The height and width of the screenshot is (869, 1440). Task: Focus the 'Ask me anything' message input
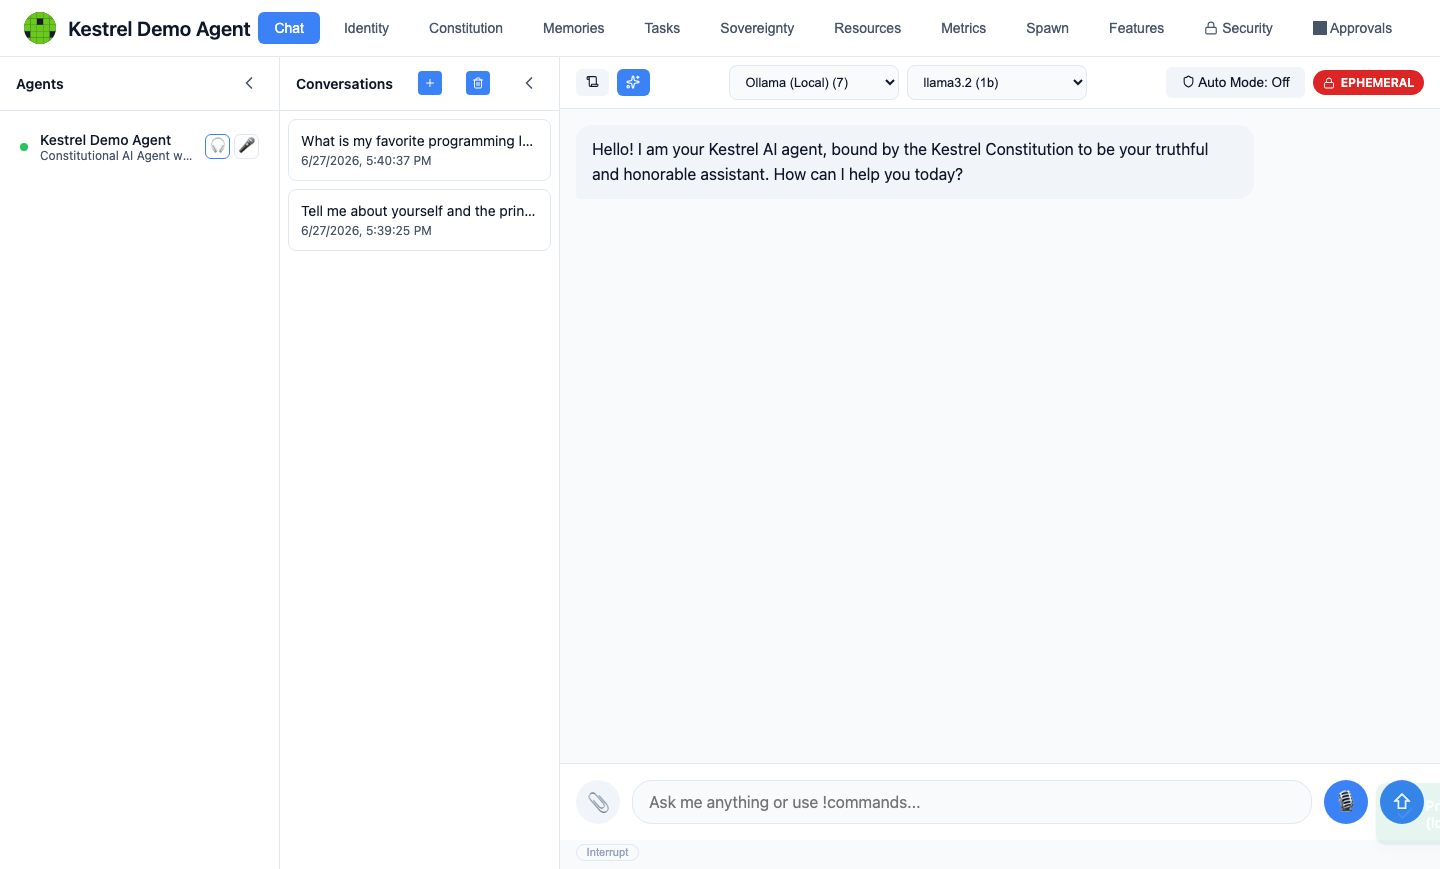pyautogui.click(x=972, y=802)
